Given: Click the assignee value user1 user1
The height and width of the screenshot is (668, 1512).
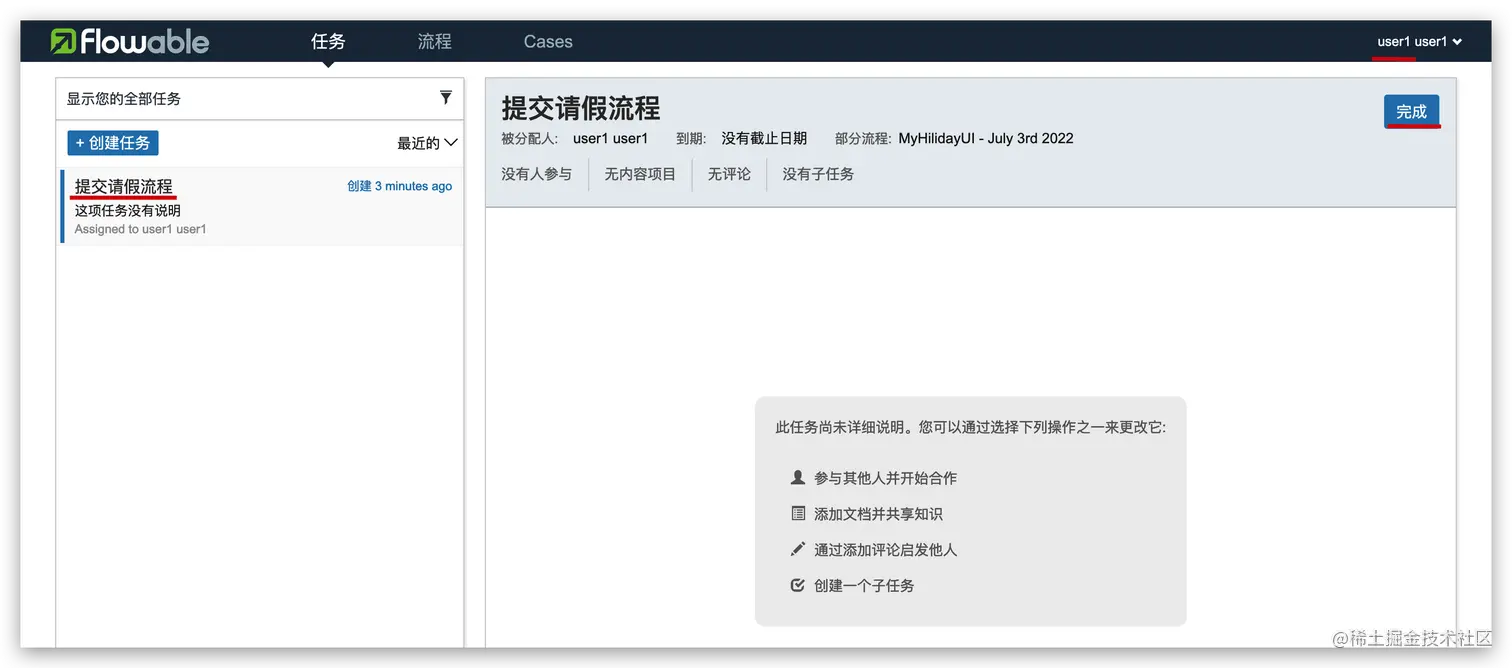Looking at the screenshot, I should click(x=610, y=138).
